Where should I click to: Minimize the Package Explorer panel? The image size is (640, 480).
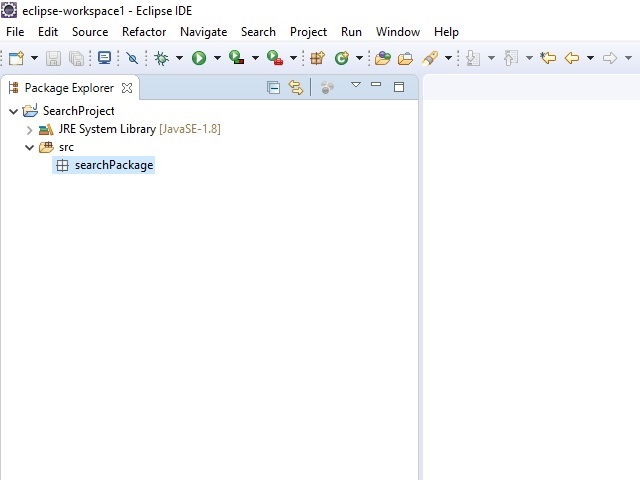tap(376, 84)
